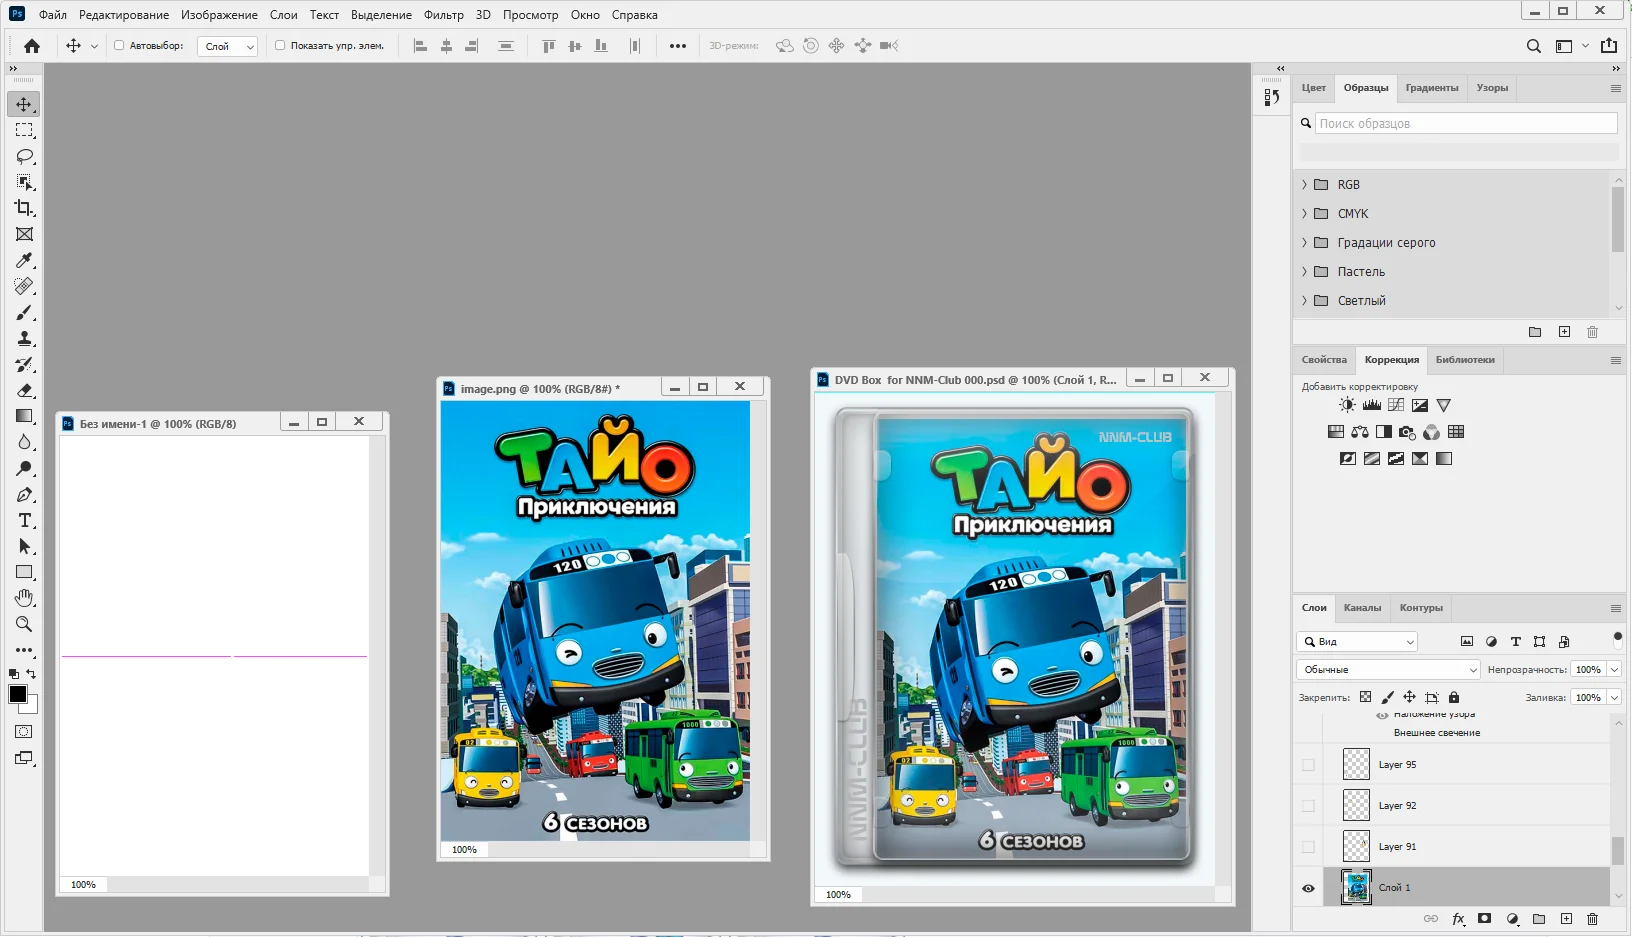Add a Levels adjustment
The width and height of the screenshot is (1632, 937).
coord(1372,405)
